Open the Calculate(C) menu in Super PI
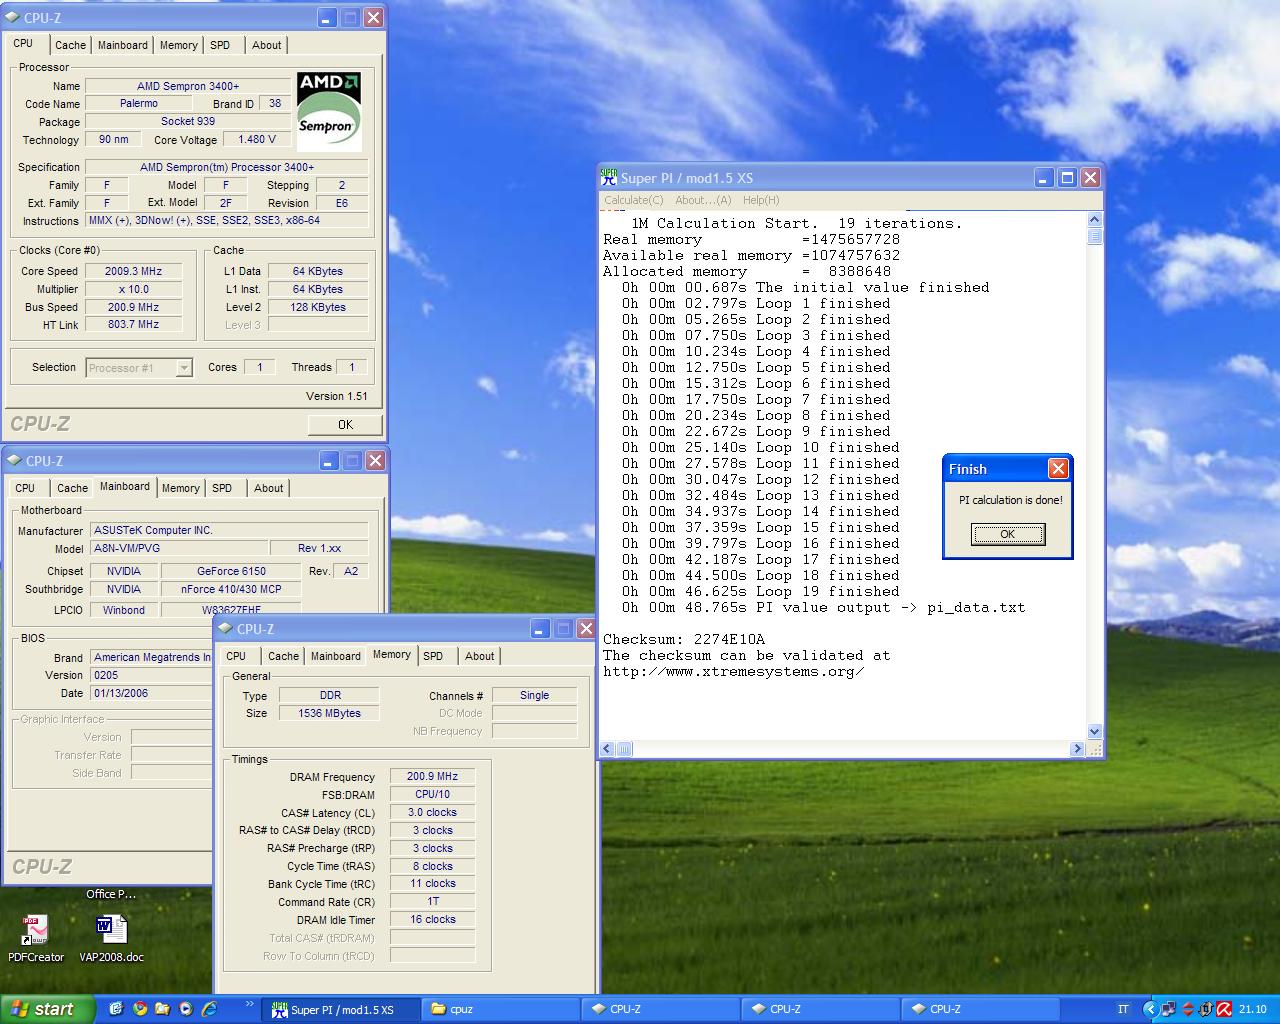This screenshot has width=1280, height=1024. click(x=633, y=200)
